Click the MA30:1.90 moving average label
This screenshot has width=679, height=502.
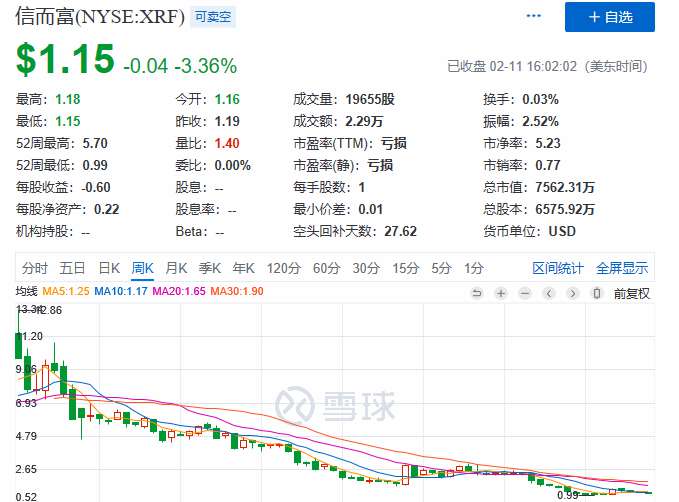click(x=237, y=291)
